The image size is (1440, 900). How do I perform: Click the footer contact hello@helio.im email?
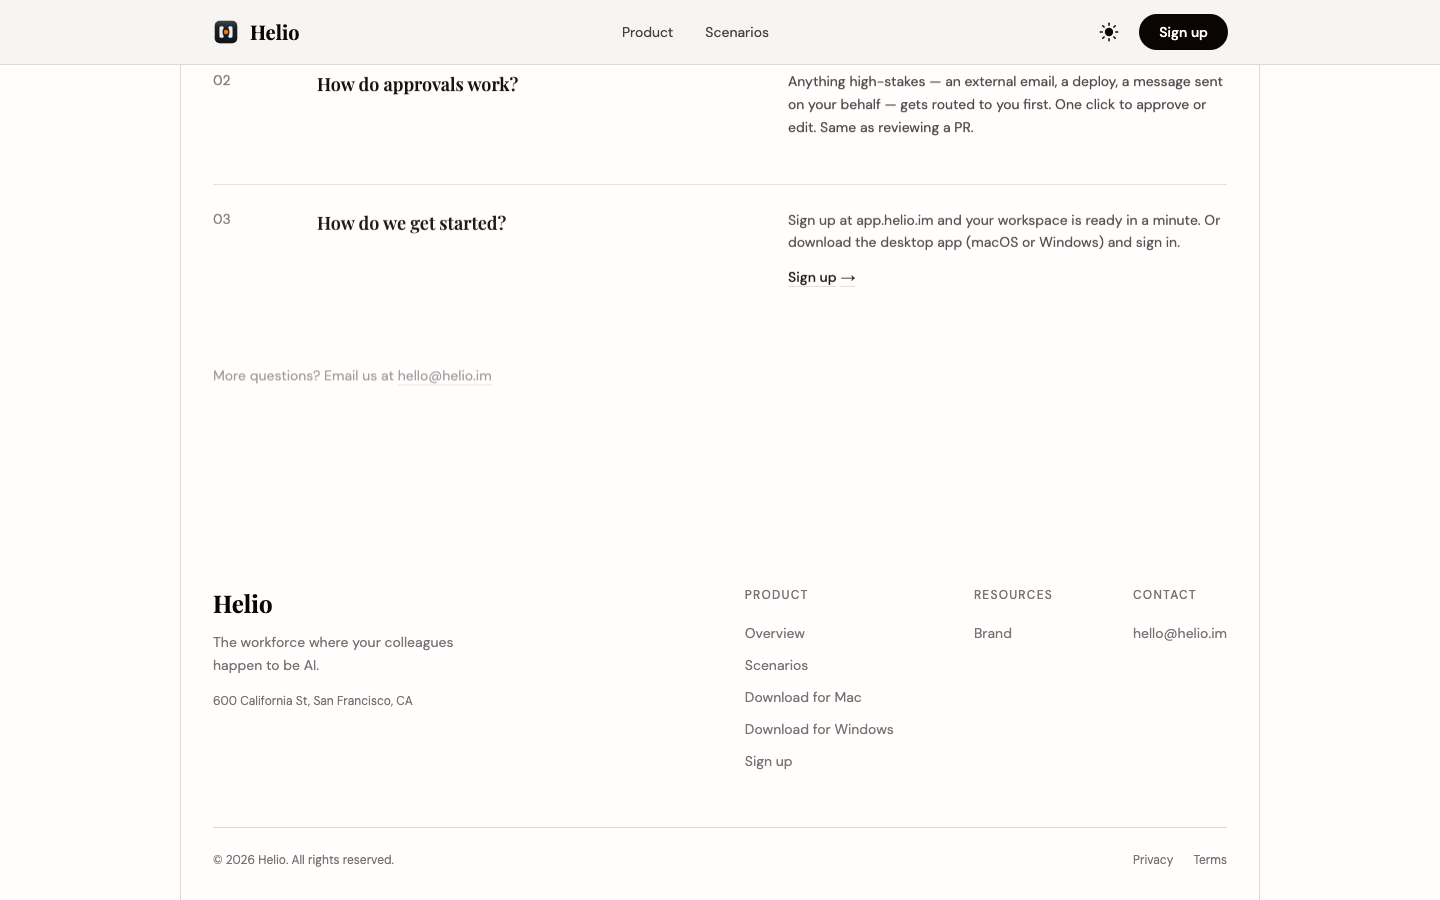point(1180,633)
